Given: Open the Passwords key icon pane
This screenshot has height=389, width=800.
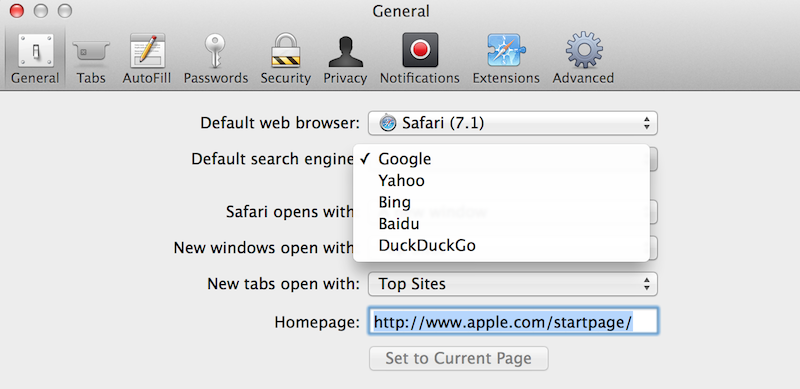Looking at the screenshot, I should [215, 51].
